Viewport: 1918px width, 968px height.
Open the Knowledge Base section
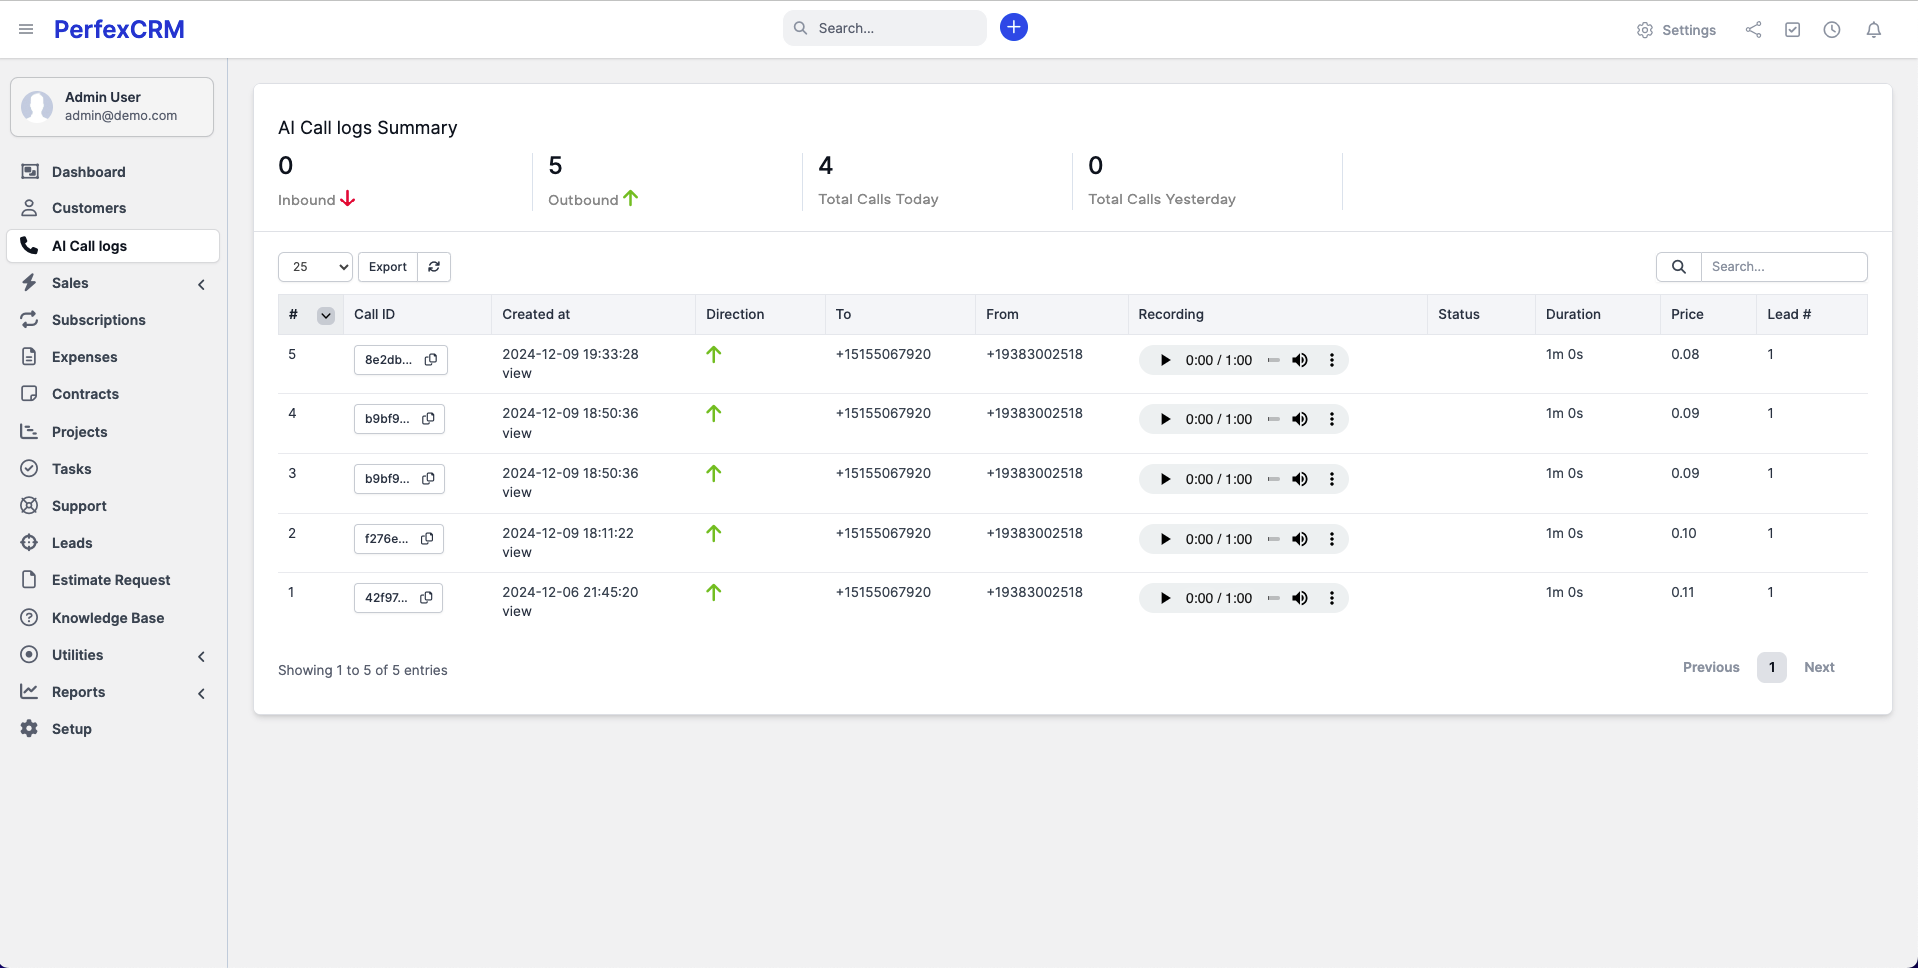[108, 618]
